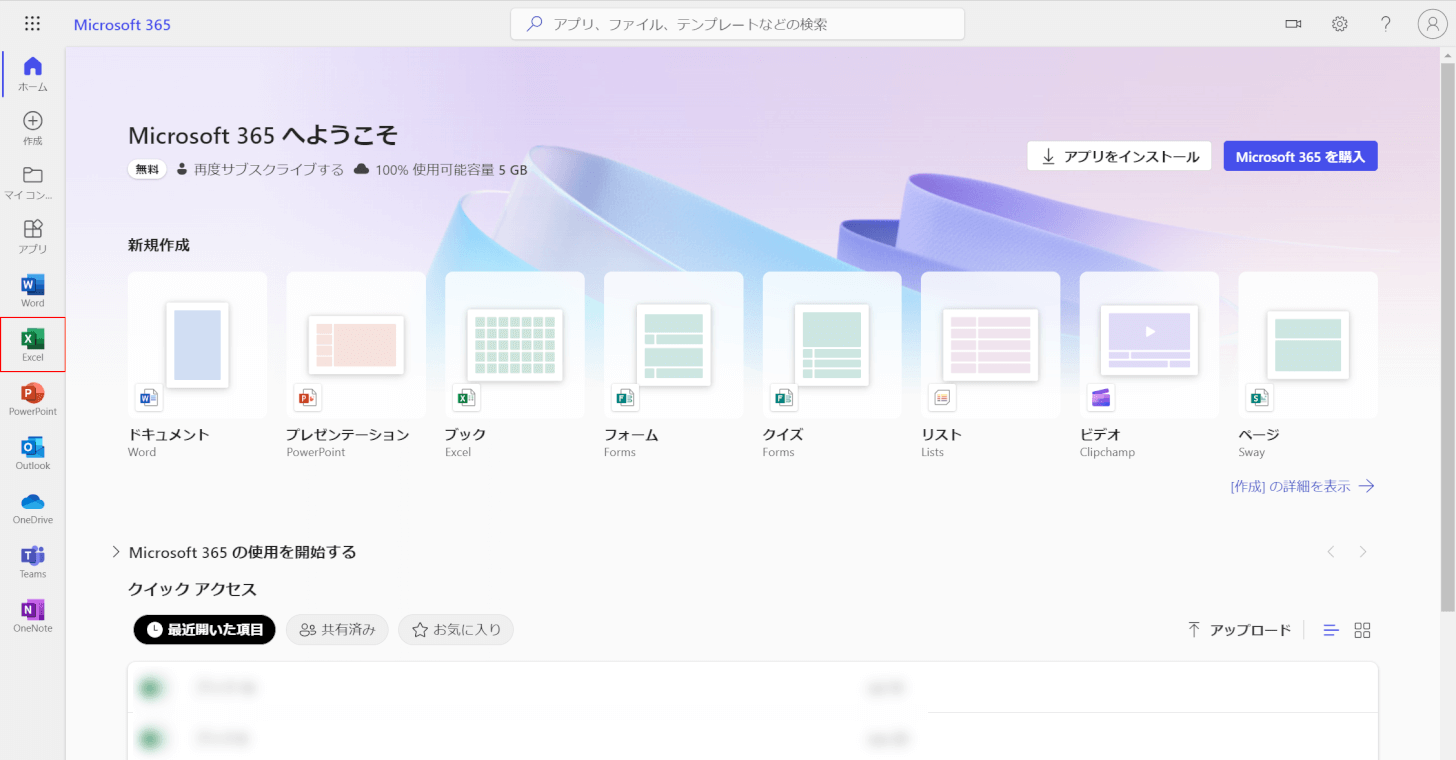This screenshot has width=1456, height=760.
Task: Open the settings gear icon
Action: [1340, 24]
